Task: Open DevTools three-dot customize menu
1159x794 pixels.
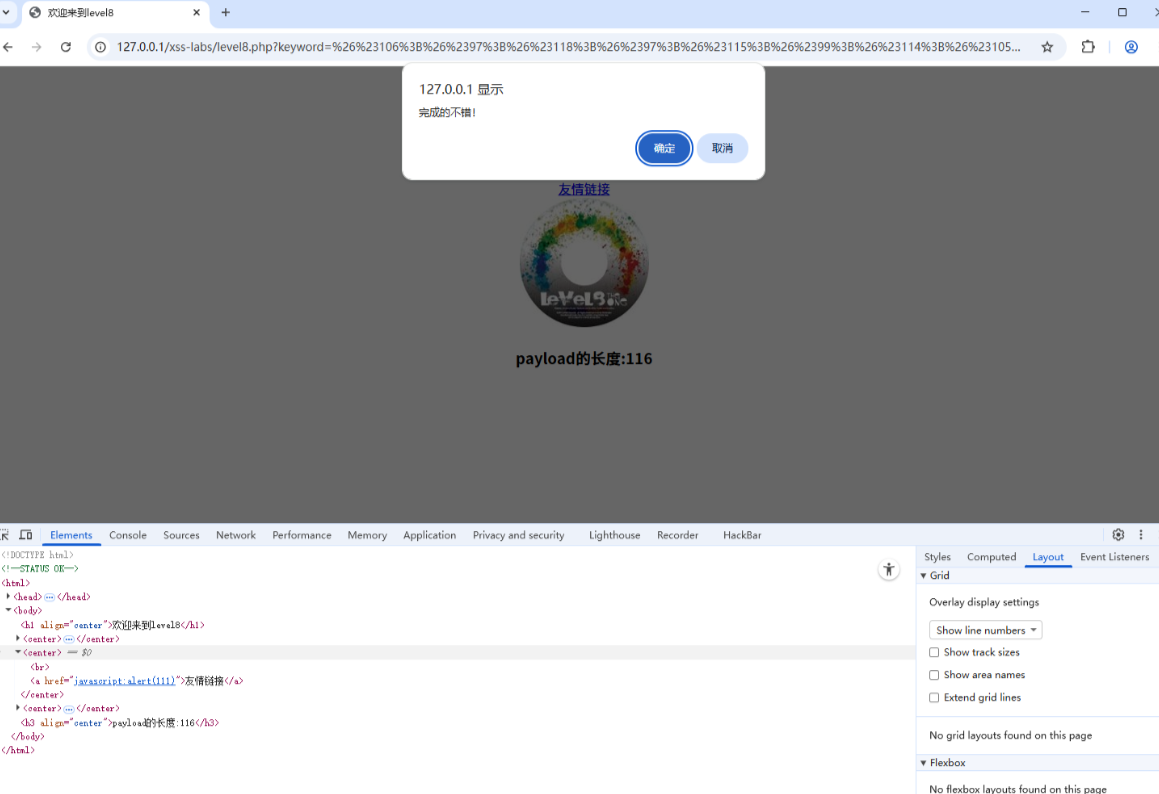Action: click(1141, 535)
